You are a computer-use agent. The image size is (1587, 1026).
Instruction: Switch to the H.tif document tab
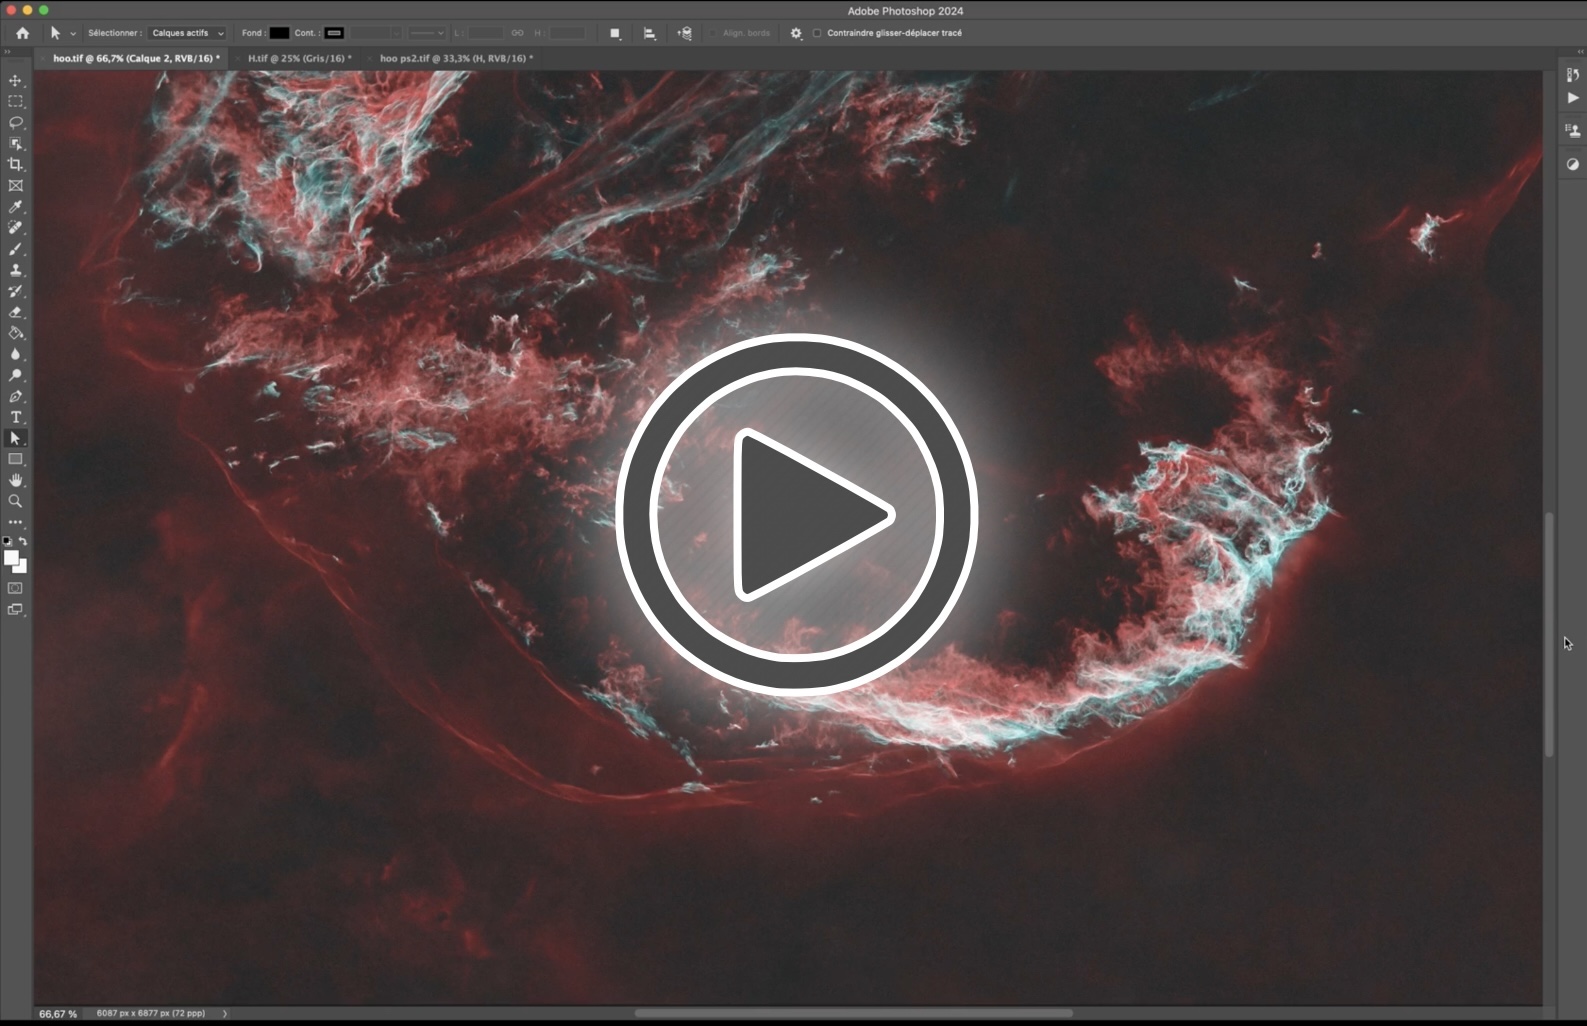click(298, 59)
